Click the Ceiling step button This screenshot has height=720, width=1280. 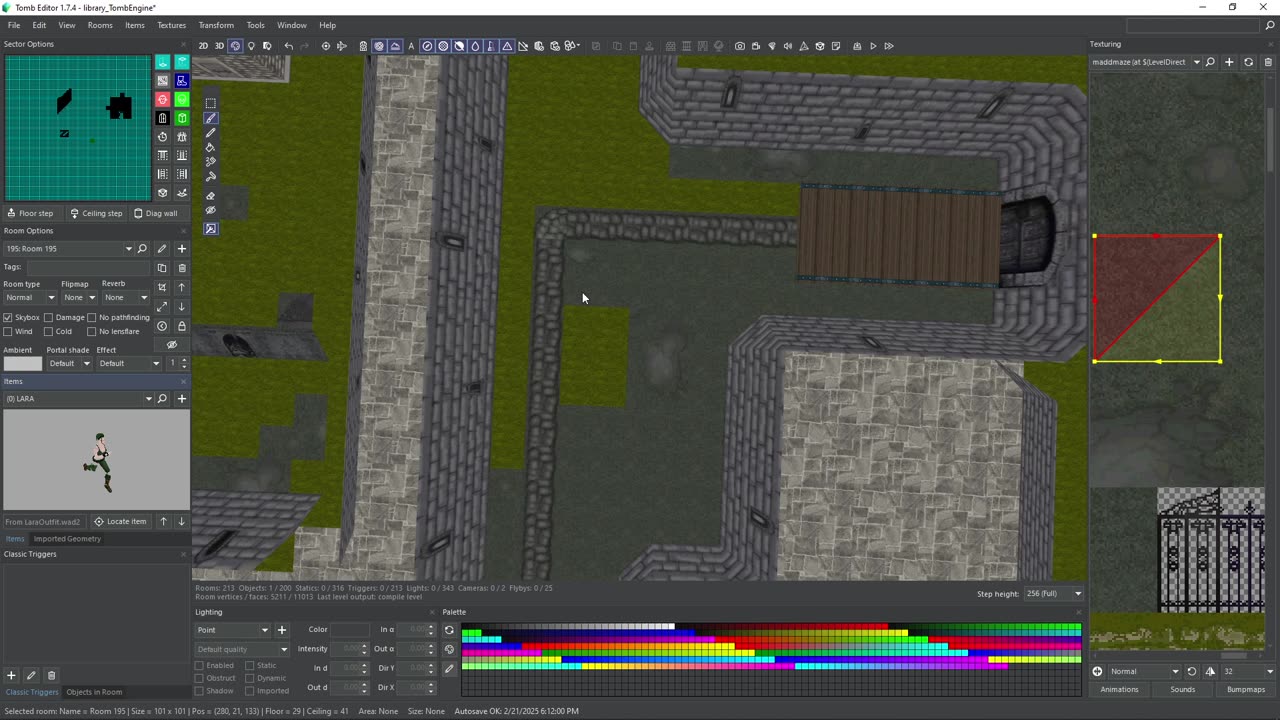pos(96,213)
